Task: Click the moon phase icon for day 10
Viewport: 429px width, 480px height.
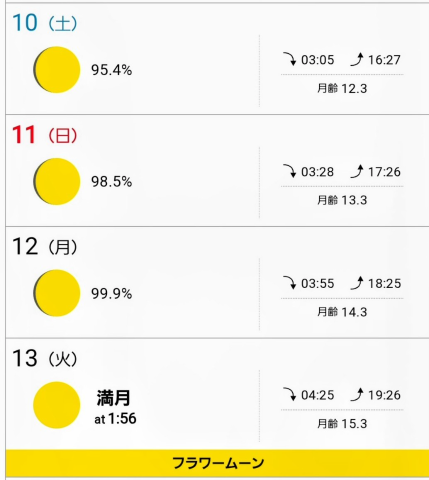Action: click(x=57, y=70)
